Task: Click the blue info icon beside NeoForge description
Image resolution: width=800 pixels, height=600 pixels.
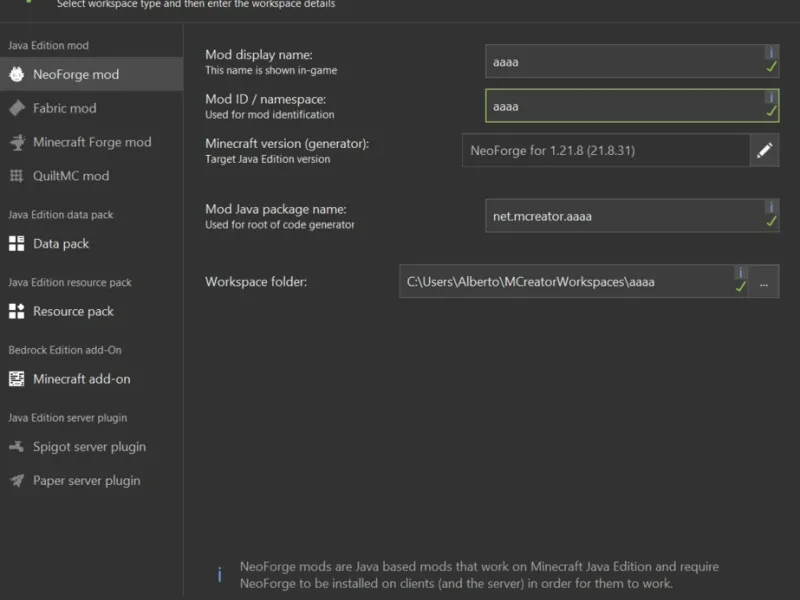Action: pyautogui.click(x=220, y=574)
